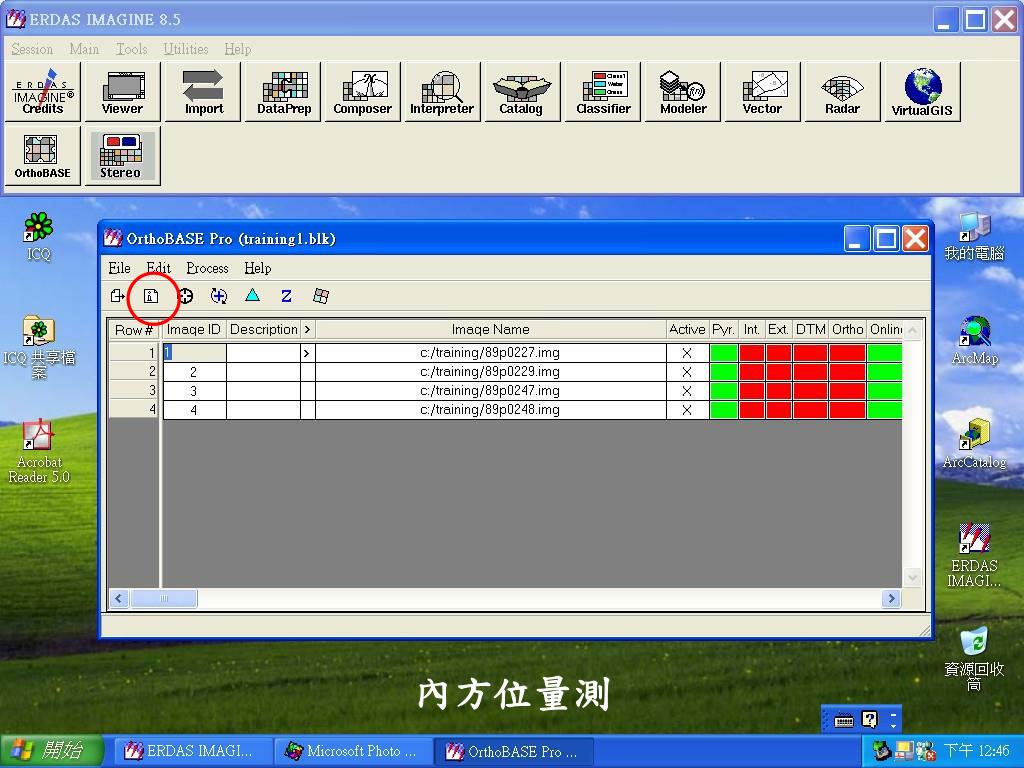Open the frame editor (interior orientation) icon
Screen dimensions: 1024x768
151,296
